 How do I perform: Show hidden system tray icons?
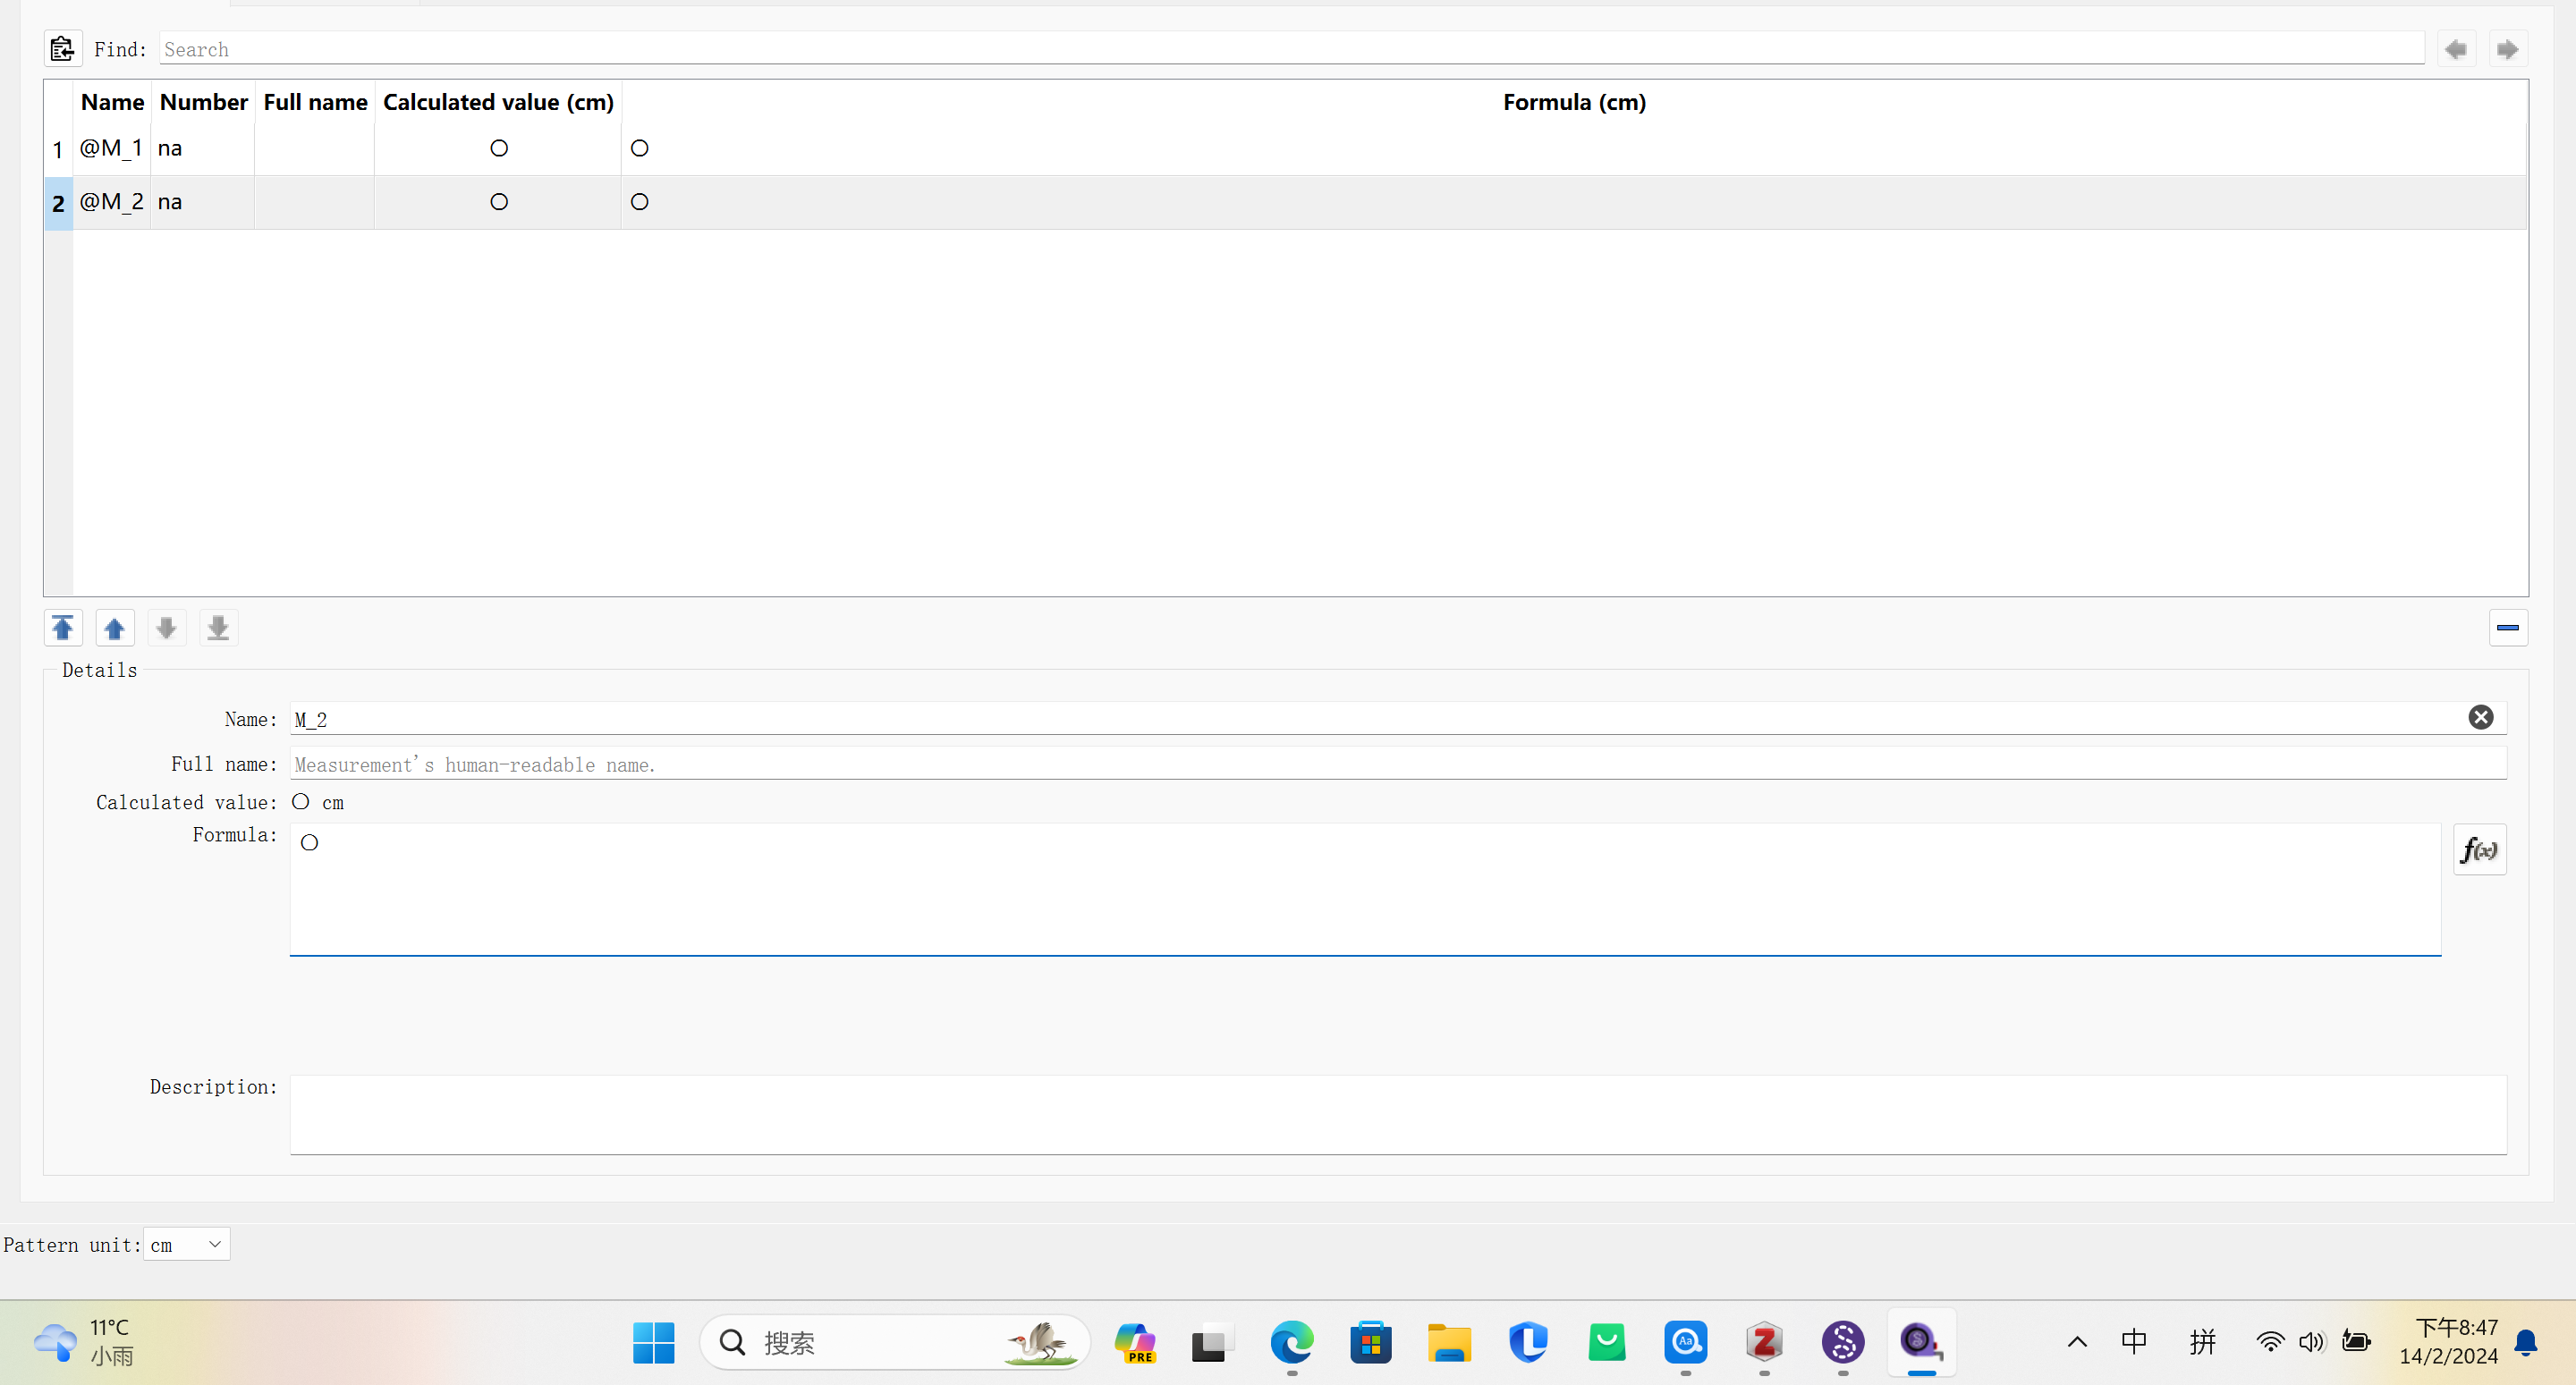click(x=2077, y=1342)
